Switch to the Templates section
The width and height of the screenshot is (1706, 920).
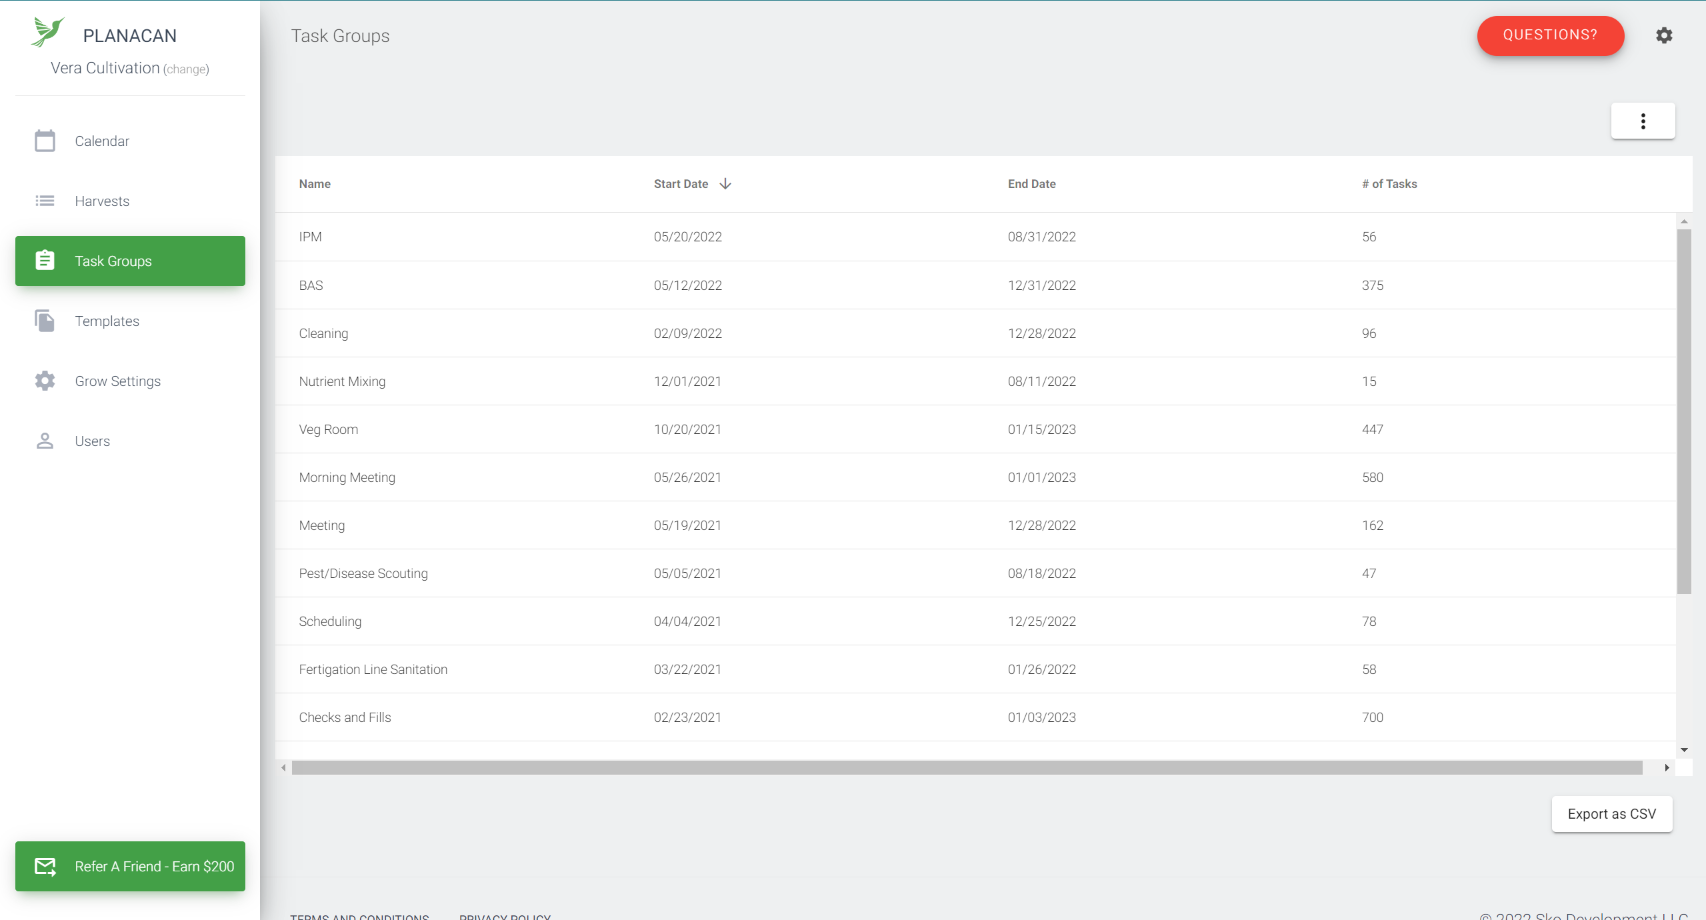click(107, 321)
